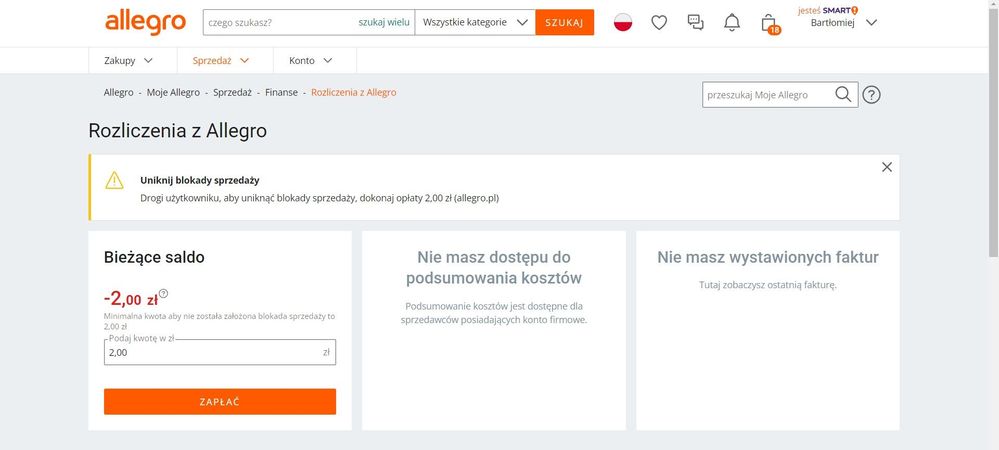The image size is (999, 450).
Task: Click Nie masz wystawionych faktur heading
Action: pos(768,258)
